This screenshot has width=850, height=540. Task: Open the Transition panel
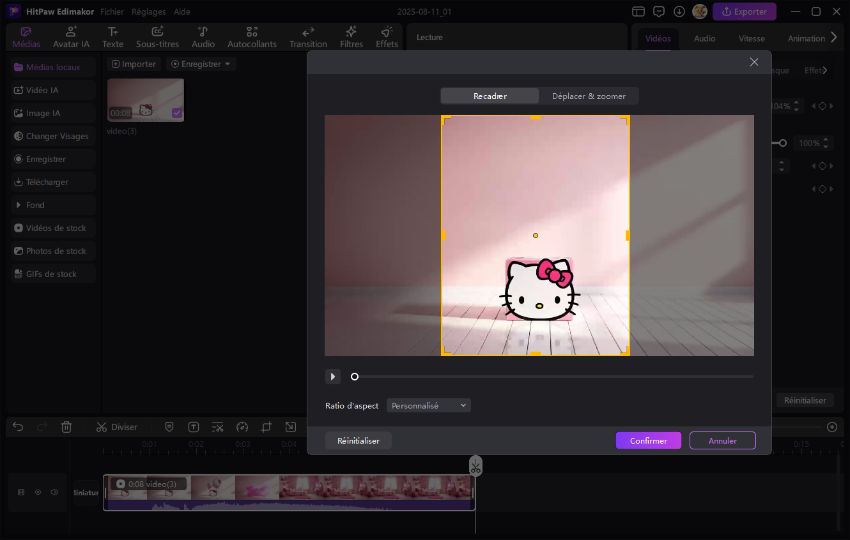pyautogui.click(x=308, y=37)
